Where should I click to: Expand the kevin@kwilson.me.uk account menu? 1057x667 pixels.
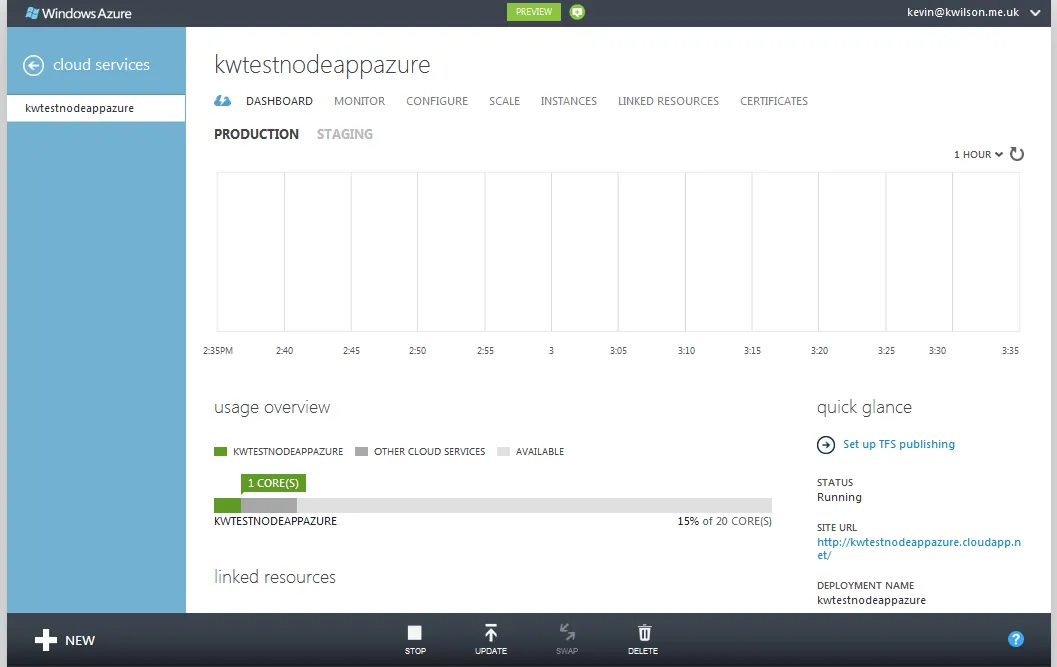tap(975, 13)
